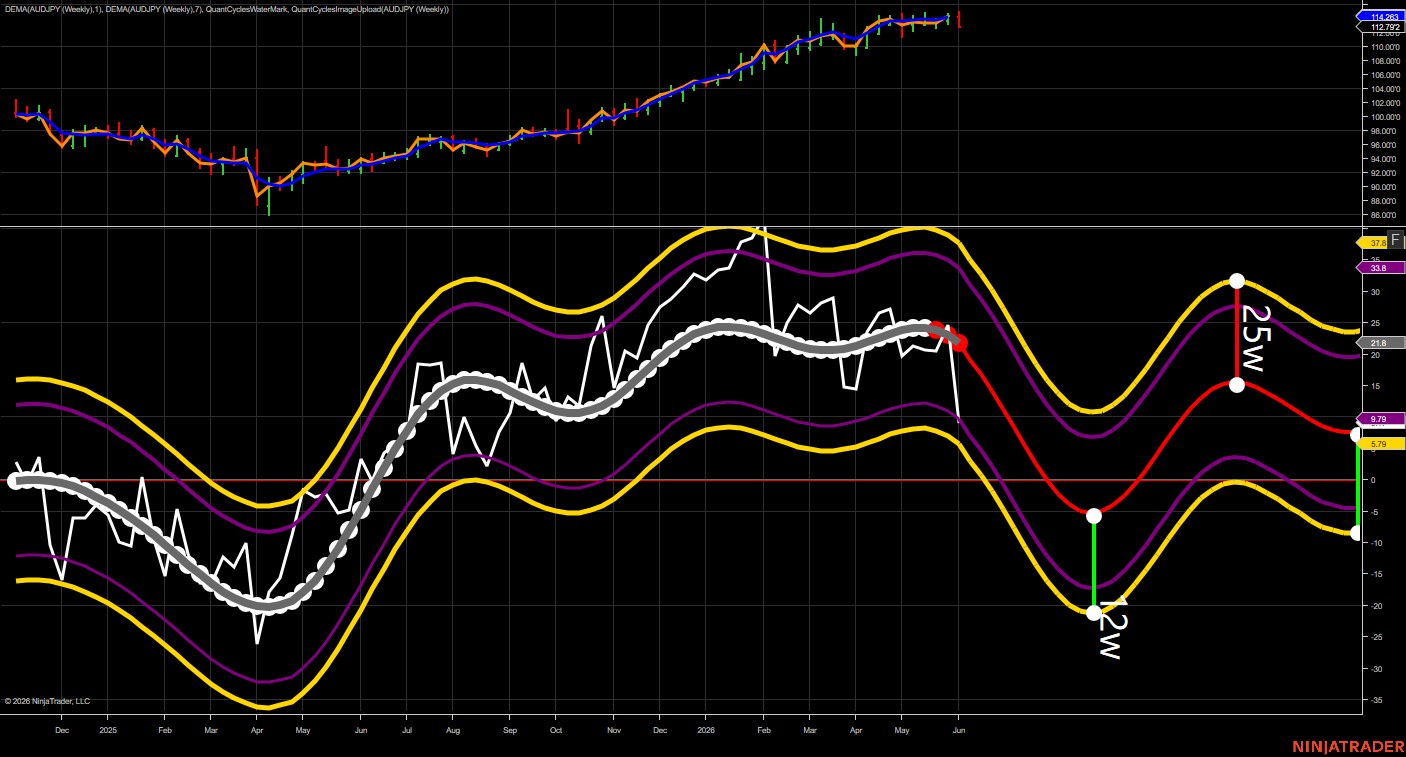Click the white dot atop the 25w line
Image resolution: width=1406 pixels, height=757 pixels.
(x=1237, y=281)
